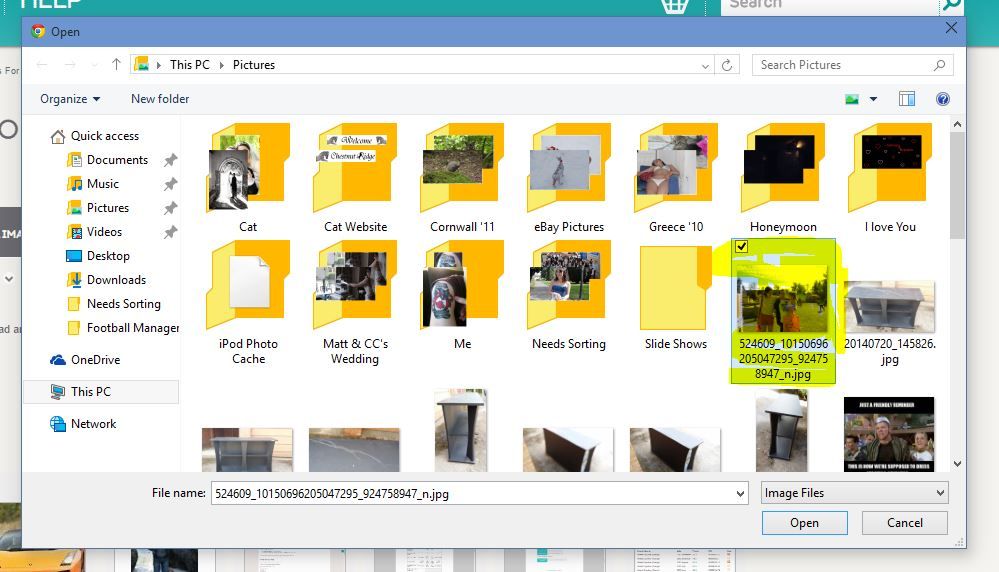Click the Cancel button

tap(905, 523)
